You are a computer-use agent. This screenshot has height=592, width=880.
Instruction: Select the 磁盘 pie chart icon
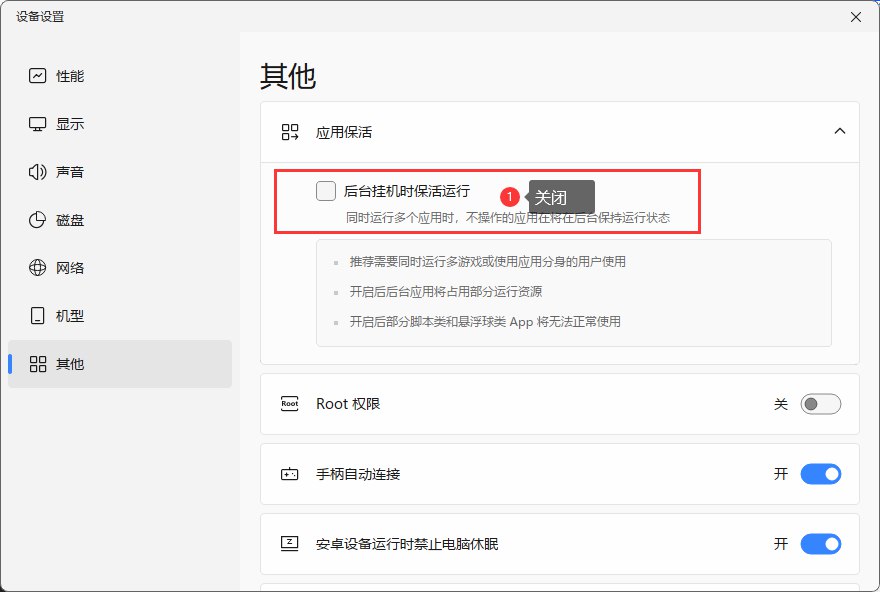click(38, 220)
